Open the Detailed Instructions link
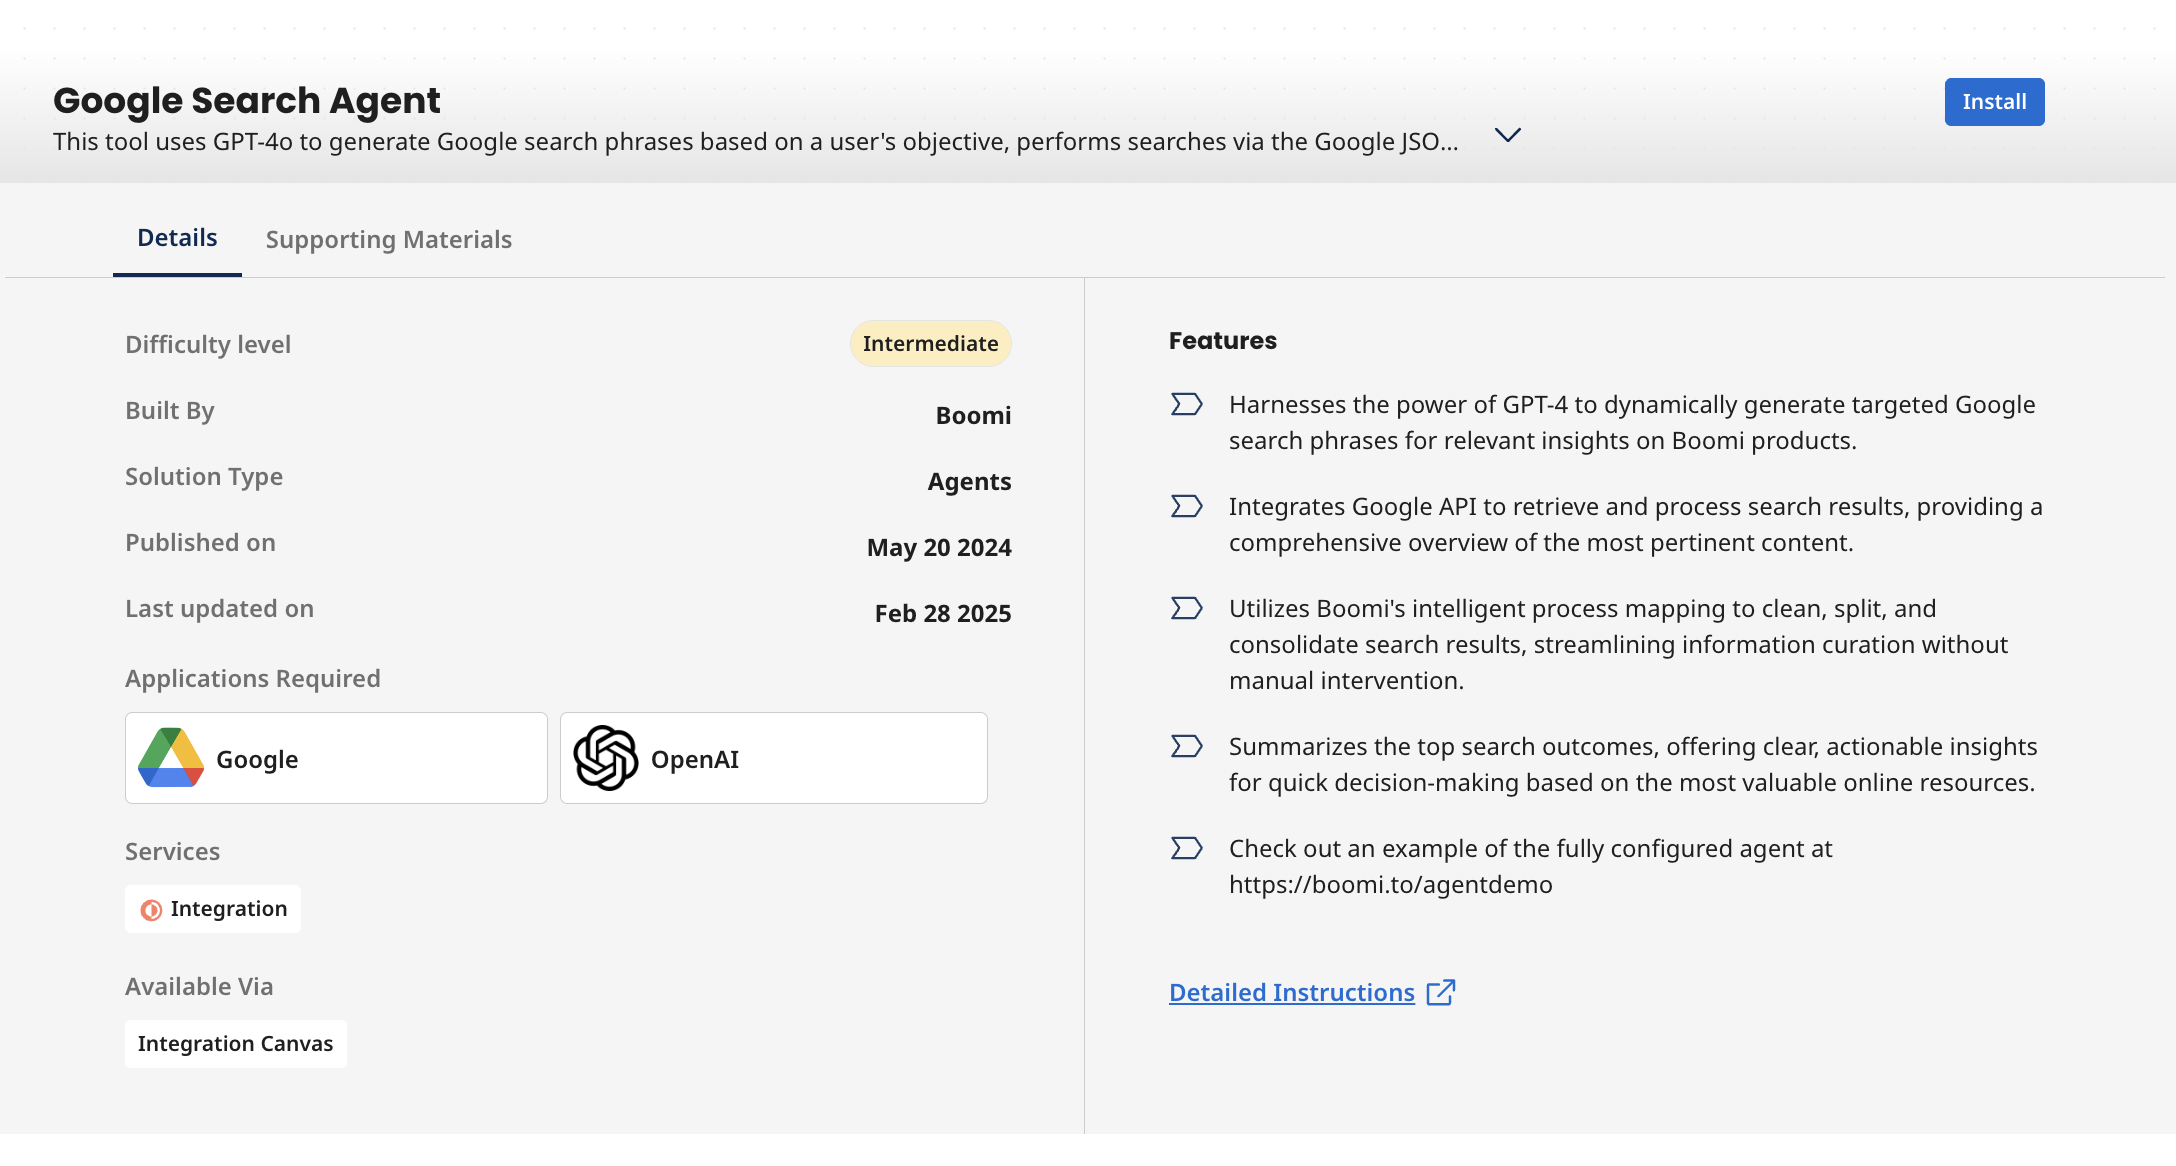 [1291, 992]
